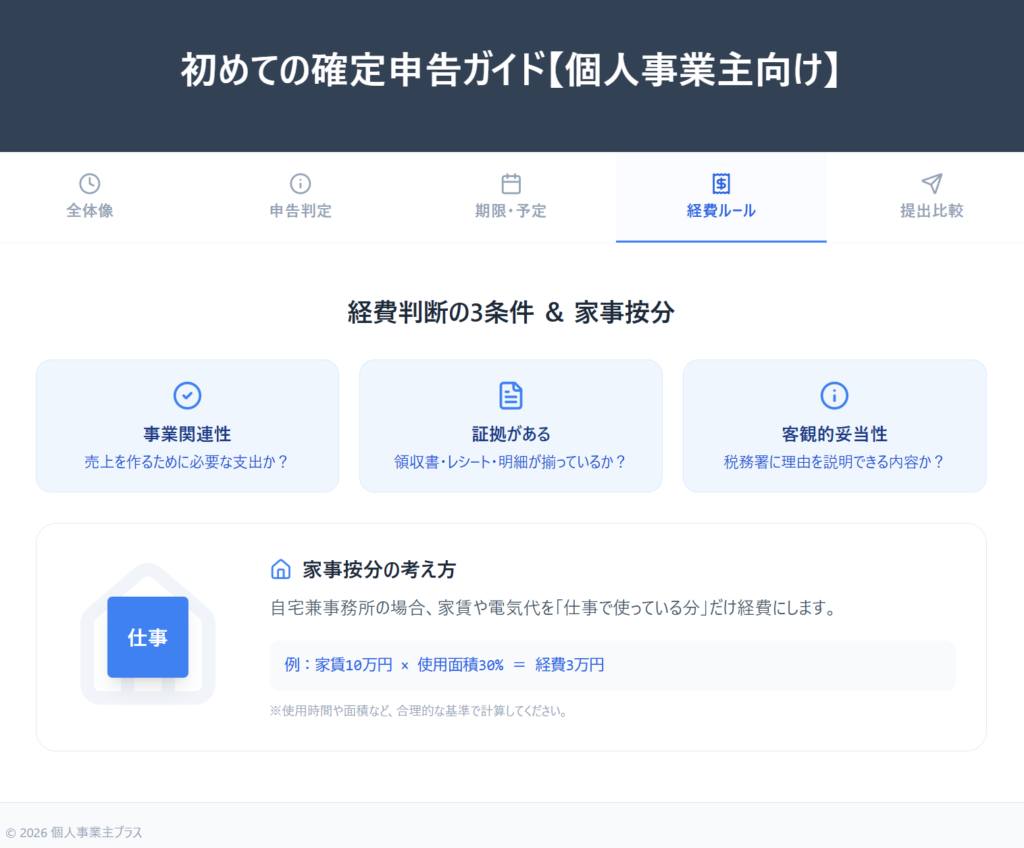Click the calendar icon above 期限・予定

tap(510, 183)
